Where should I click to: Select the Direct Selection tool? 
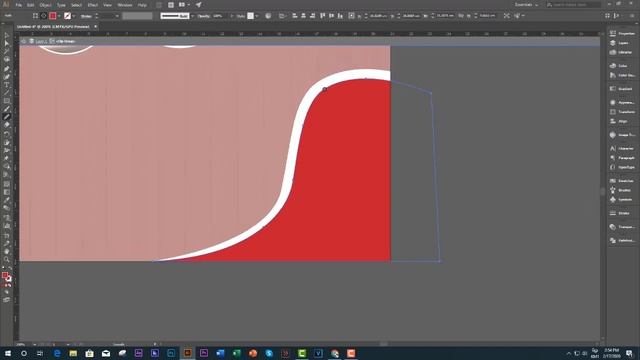click(7, 44)
